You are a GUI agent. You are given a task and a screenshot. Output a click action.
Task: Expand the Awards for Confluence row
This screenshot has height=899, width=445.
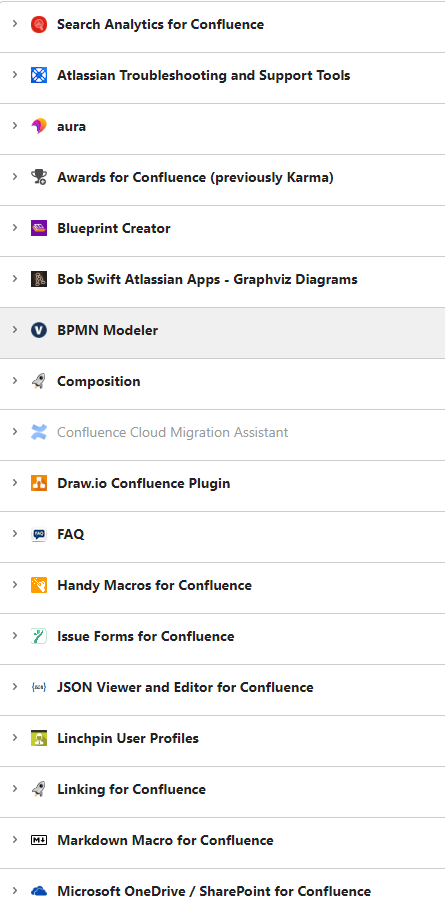15,177
